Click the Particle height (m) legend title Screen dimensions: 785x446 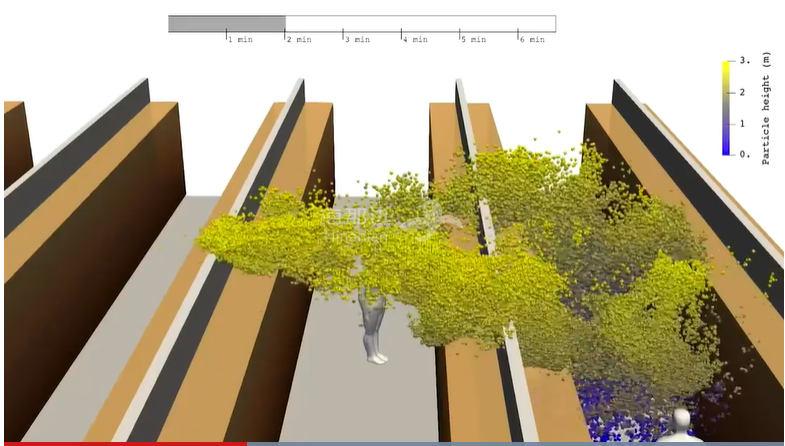point(766,110)
